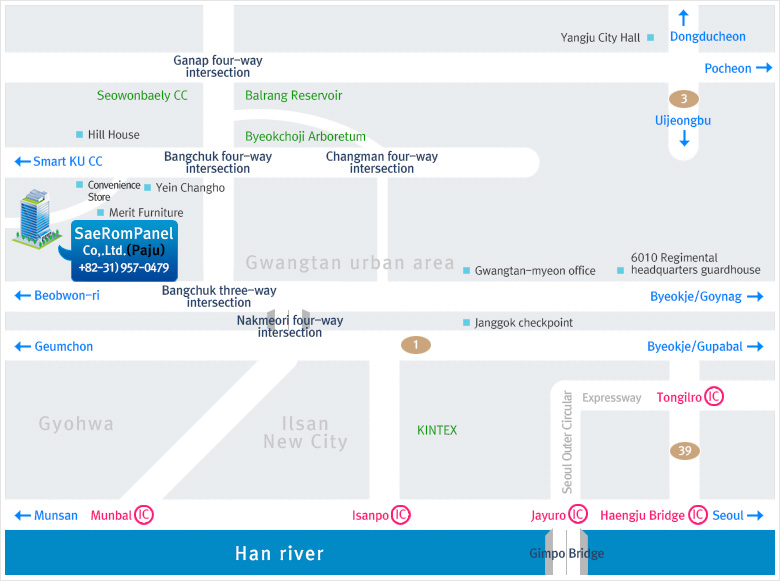Click the square marker for Merit Furniture

point(100,212)
